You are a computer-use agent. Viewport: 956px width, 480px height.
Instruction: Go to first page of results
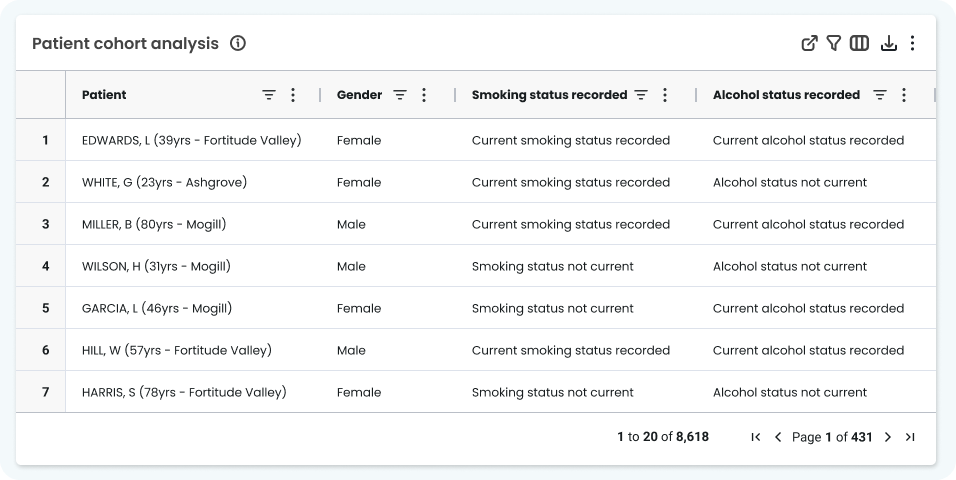pos(756,437)
